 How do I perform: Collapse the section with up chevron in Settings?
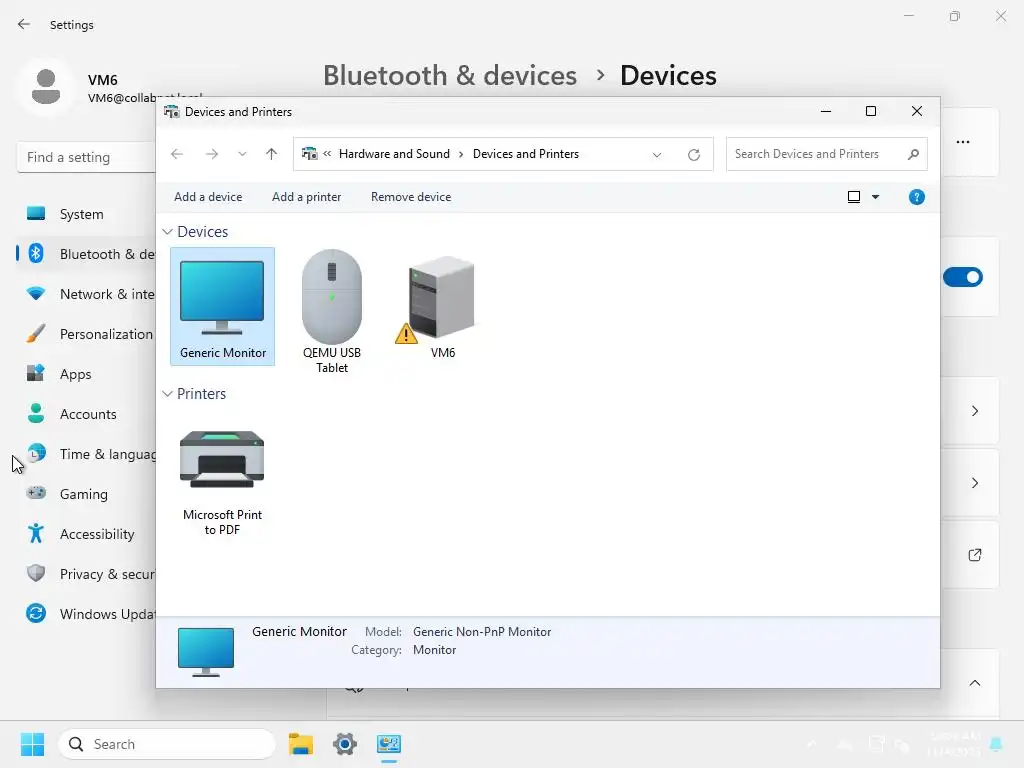(974, 683)
